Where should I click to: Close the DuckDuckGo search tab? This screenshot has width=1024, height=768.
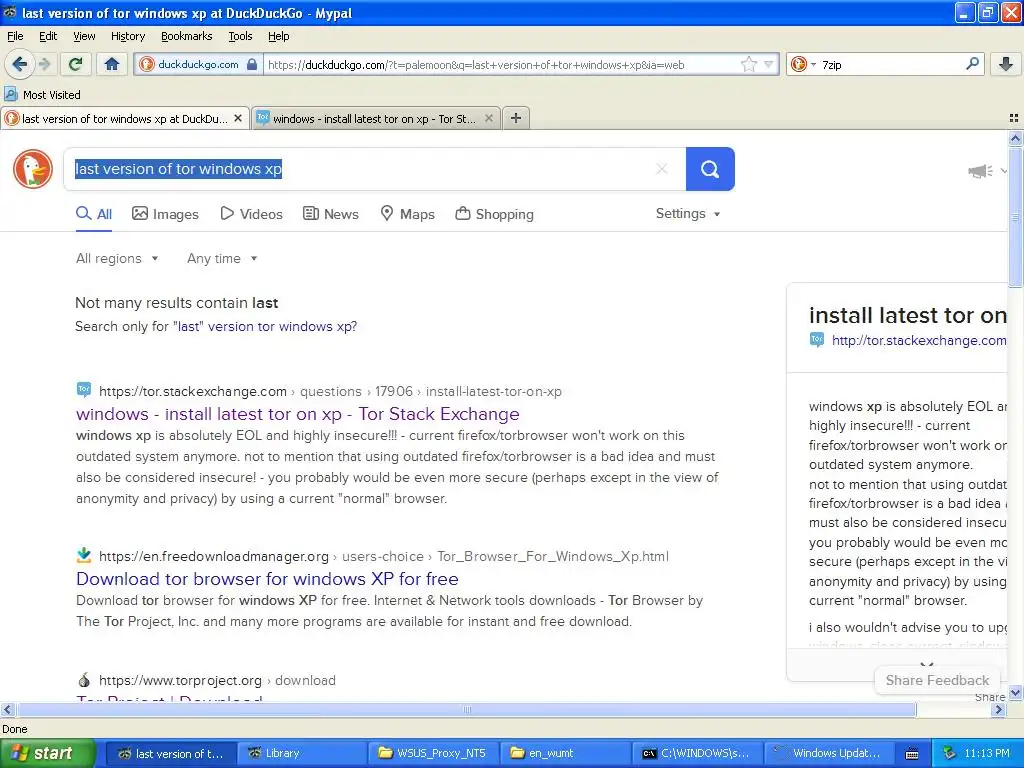(x=238, y=119)
